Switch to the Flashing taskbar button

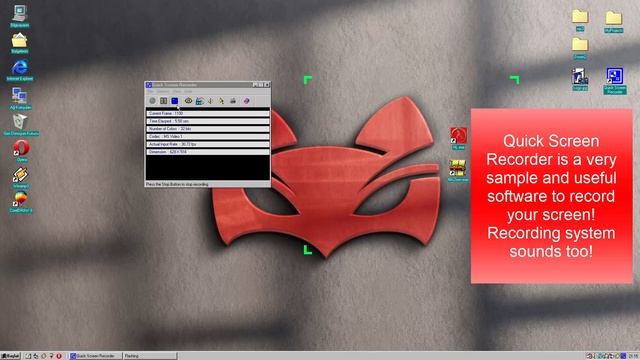150,356
